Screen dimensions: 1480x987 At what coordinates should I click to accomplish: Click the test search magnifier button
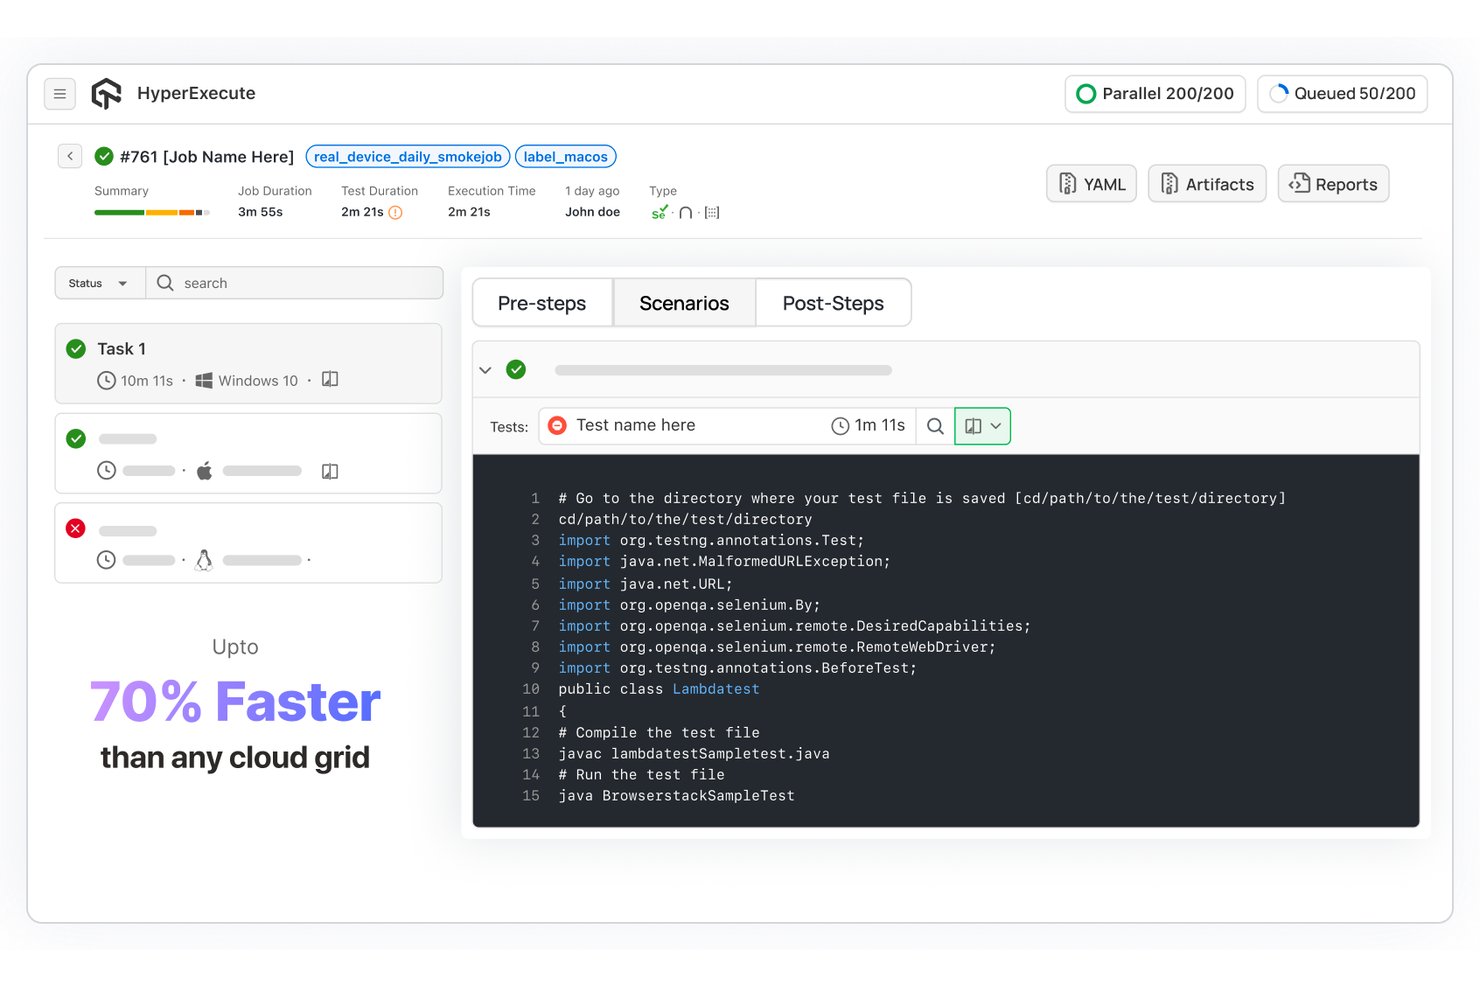point(935,426)
